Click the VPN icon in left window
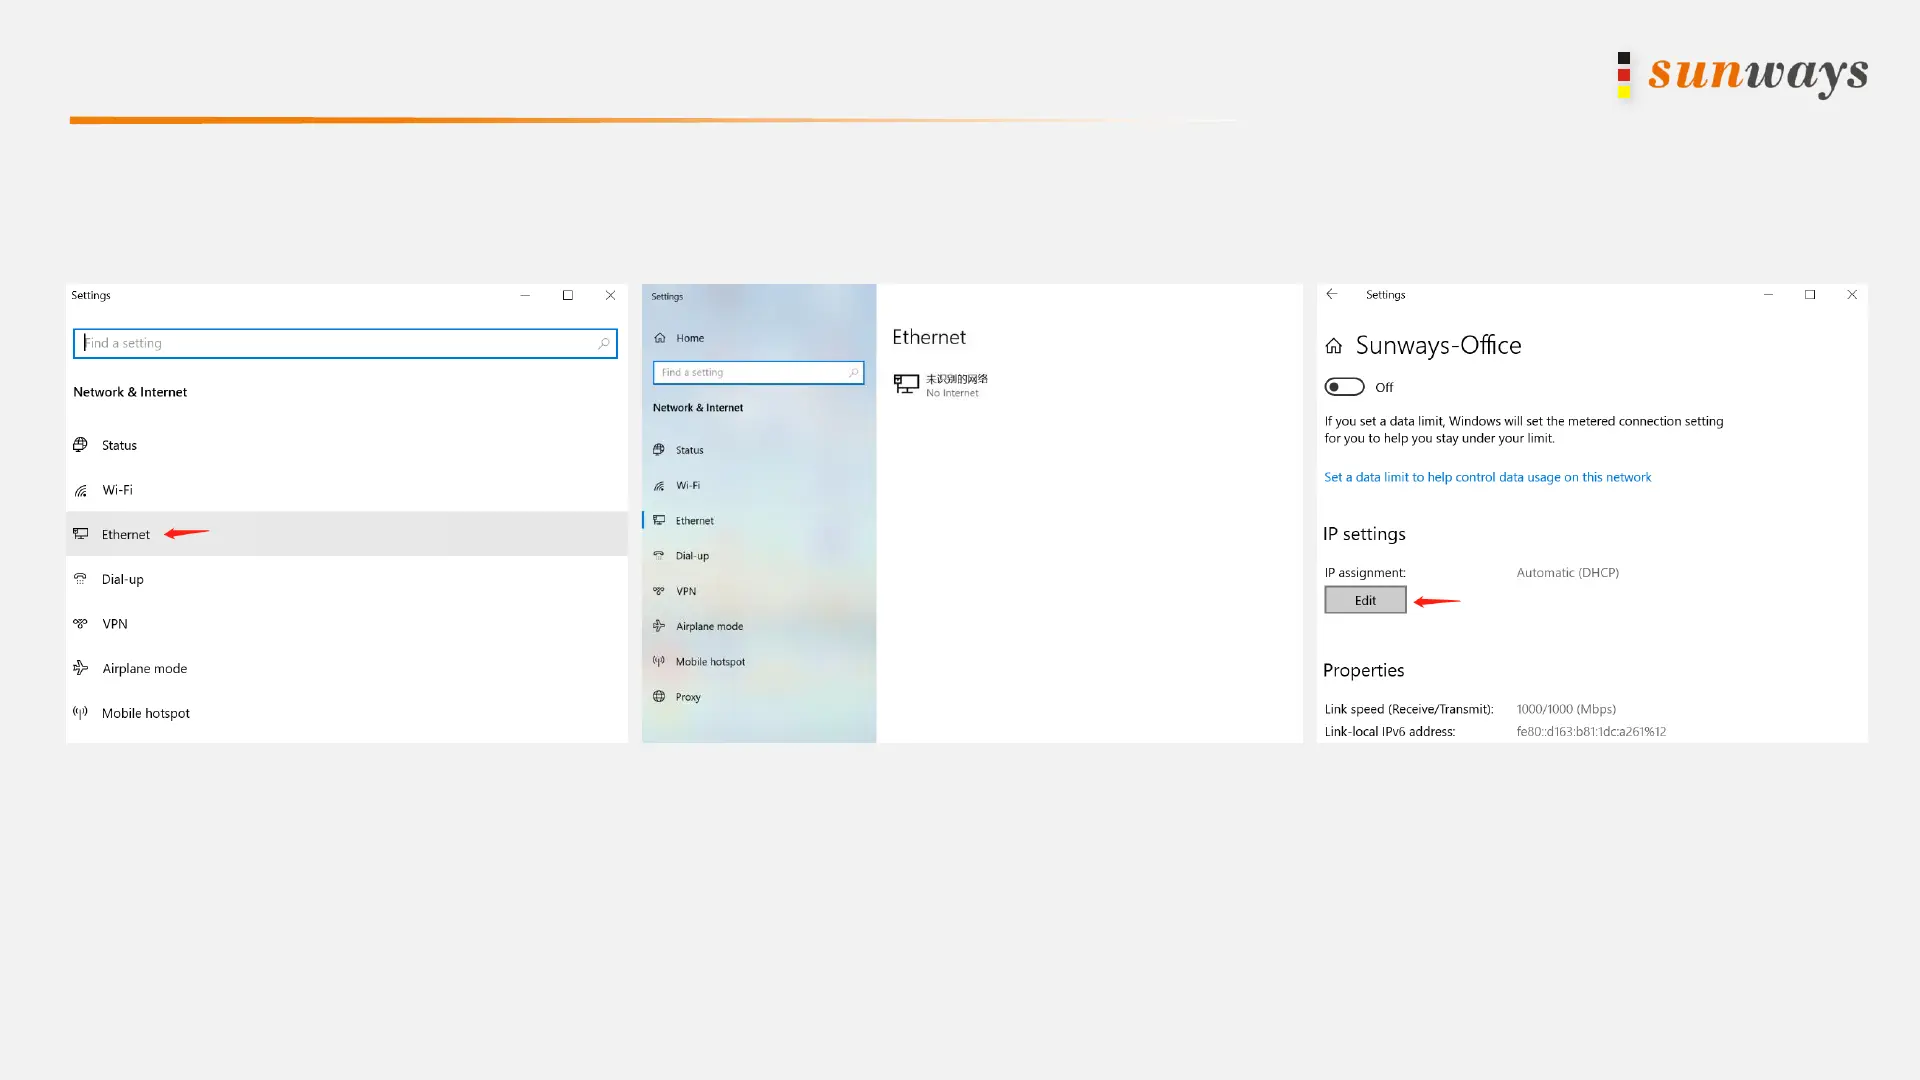The image size is (1920, 1080). (x=81, y=624)
